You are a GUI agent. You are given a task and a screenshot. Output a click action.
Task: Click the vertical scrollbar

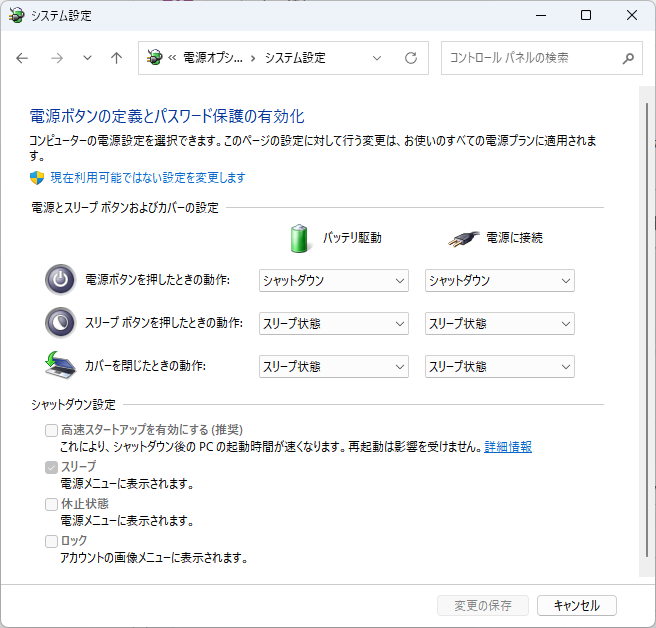tap(647, 331)
